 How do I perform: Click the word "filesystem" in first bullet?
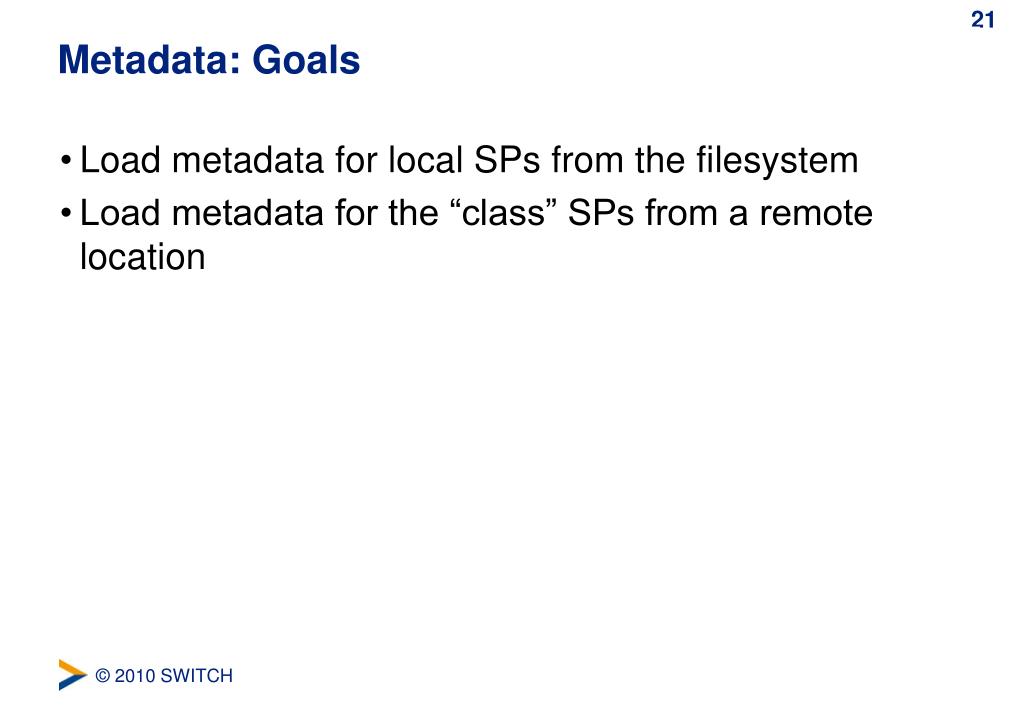(776, 161)
